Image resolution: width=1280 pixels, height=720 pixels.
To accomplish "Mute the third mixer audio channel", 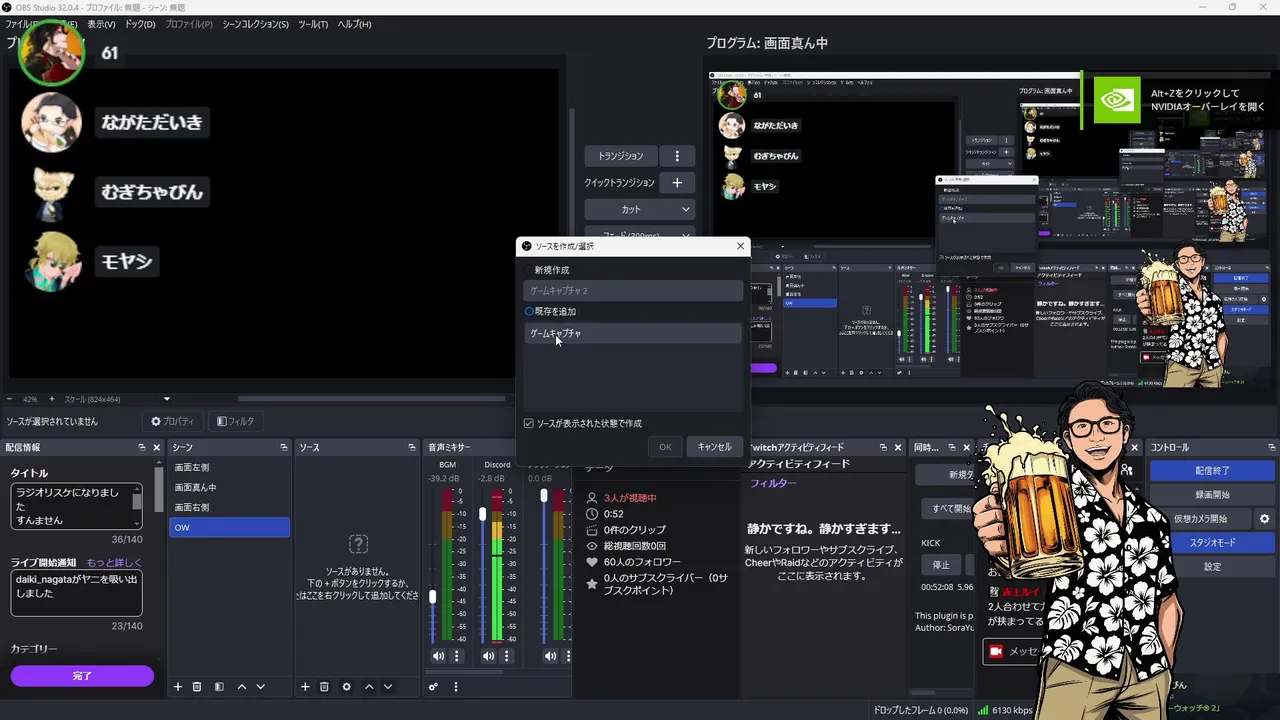I will pyautogui.click(x=551, y=656).
